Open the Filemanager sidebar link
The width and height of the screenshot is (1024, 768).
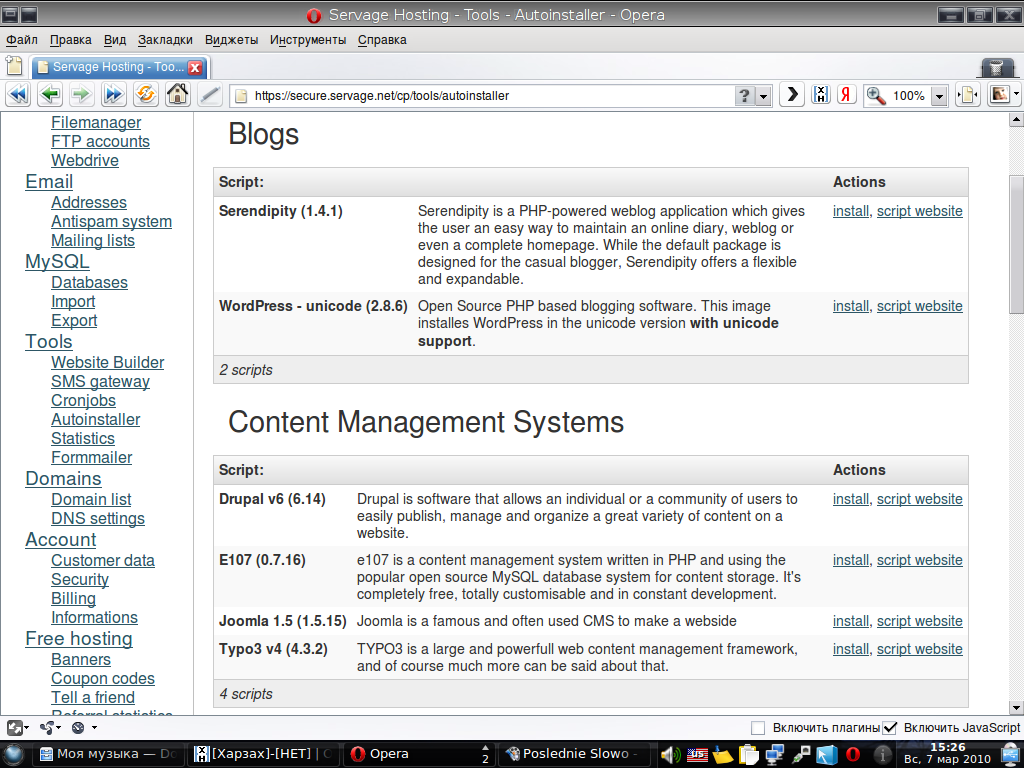96,122
